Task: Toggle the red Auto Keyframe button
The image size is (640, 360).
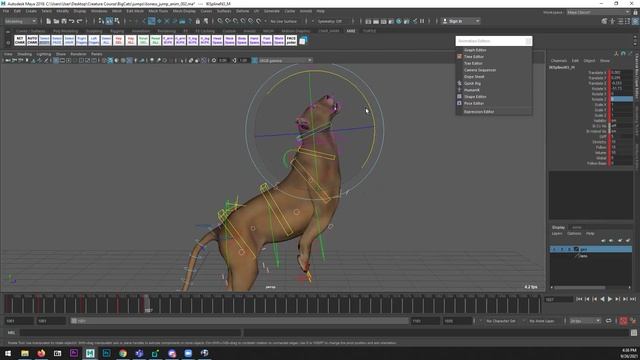Action: click(623, 321)
